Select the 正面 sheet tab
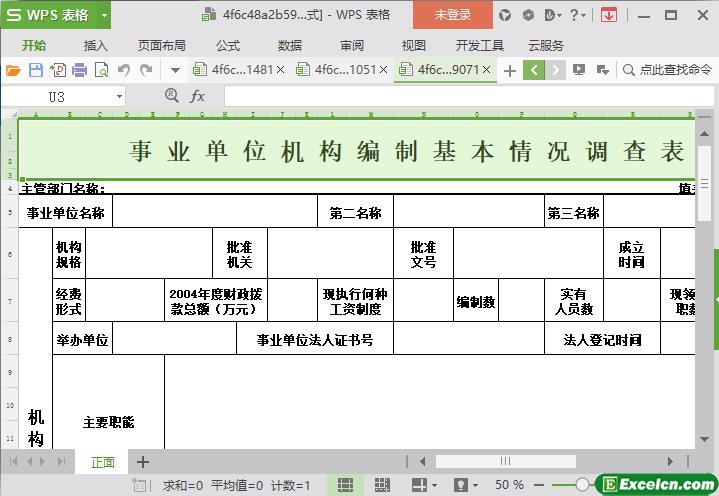719x496 pixels. coord(103,462)
